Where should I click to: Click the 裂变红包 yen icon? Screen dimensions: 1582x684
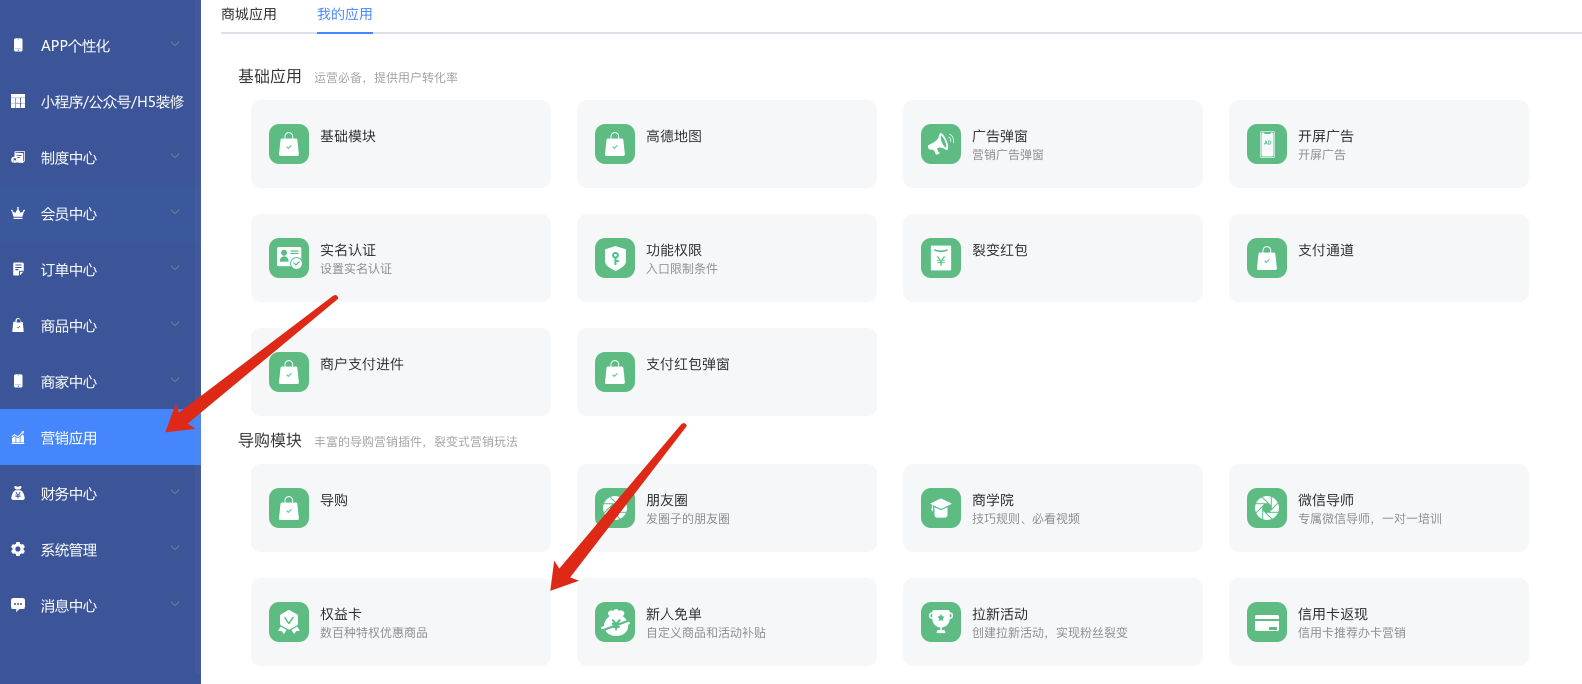pos(941,258)
